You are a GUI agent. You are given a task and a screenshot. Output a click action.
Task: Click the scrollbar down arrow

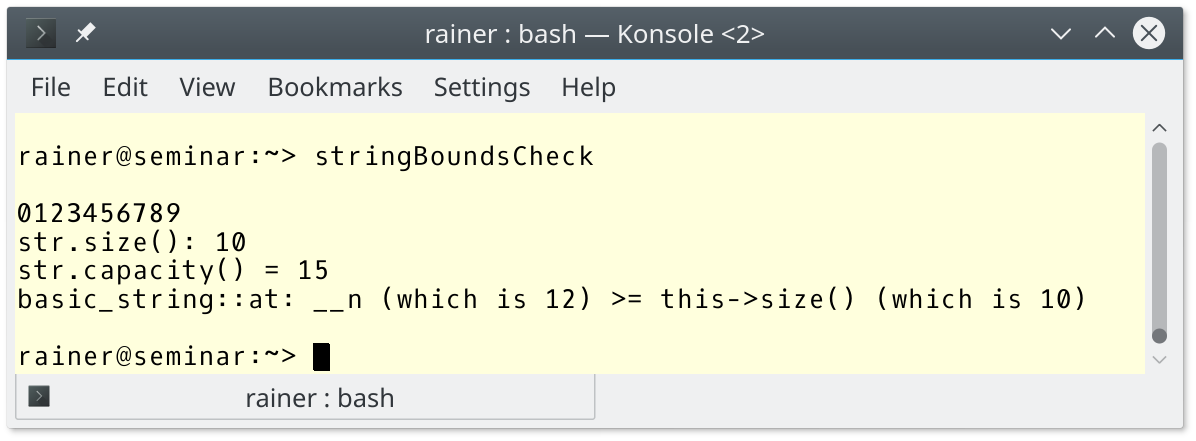point(1160,359)
